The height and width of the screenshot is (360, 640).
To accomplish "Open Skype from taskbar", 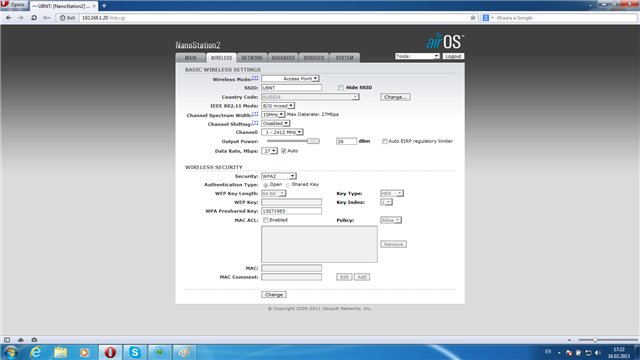I will pos(134,352).
